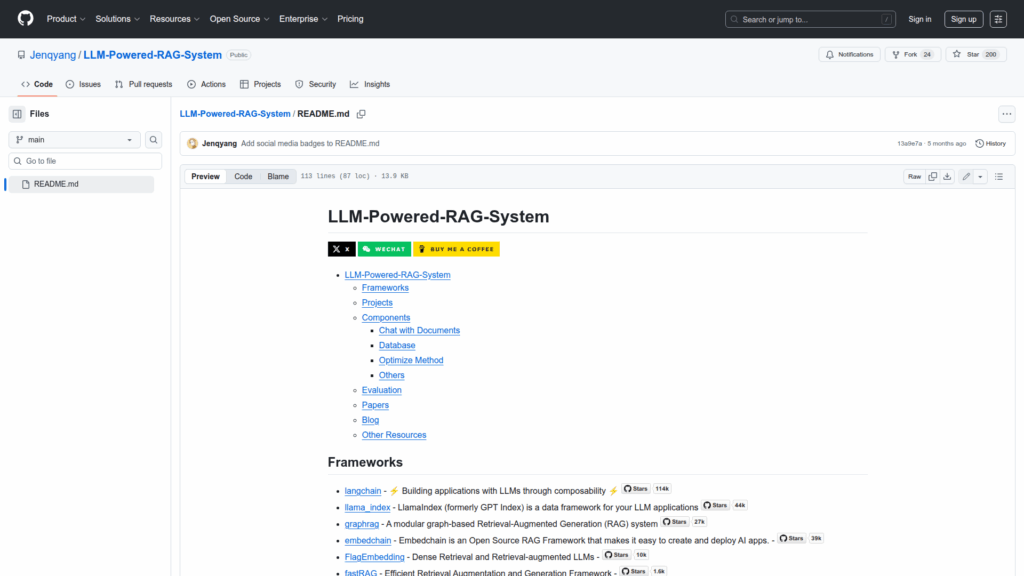This screenshot has height=576, width=1024.
Task: Click the X social media badge
Action: pos(342,249)
